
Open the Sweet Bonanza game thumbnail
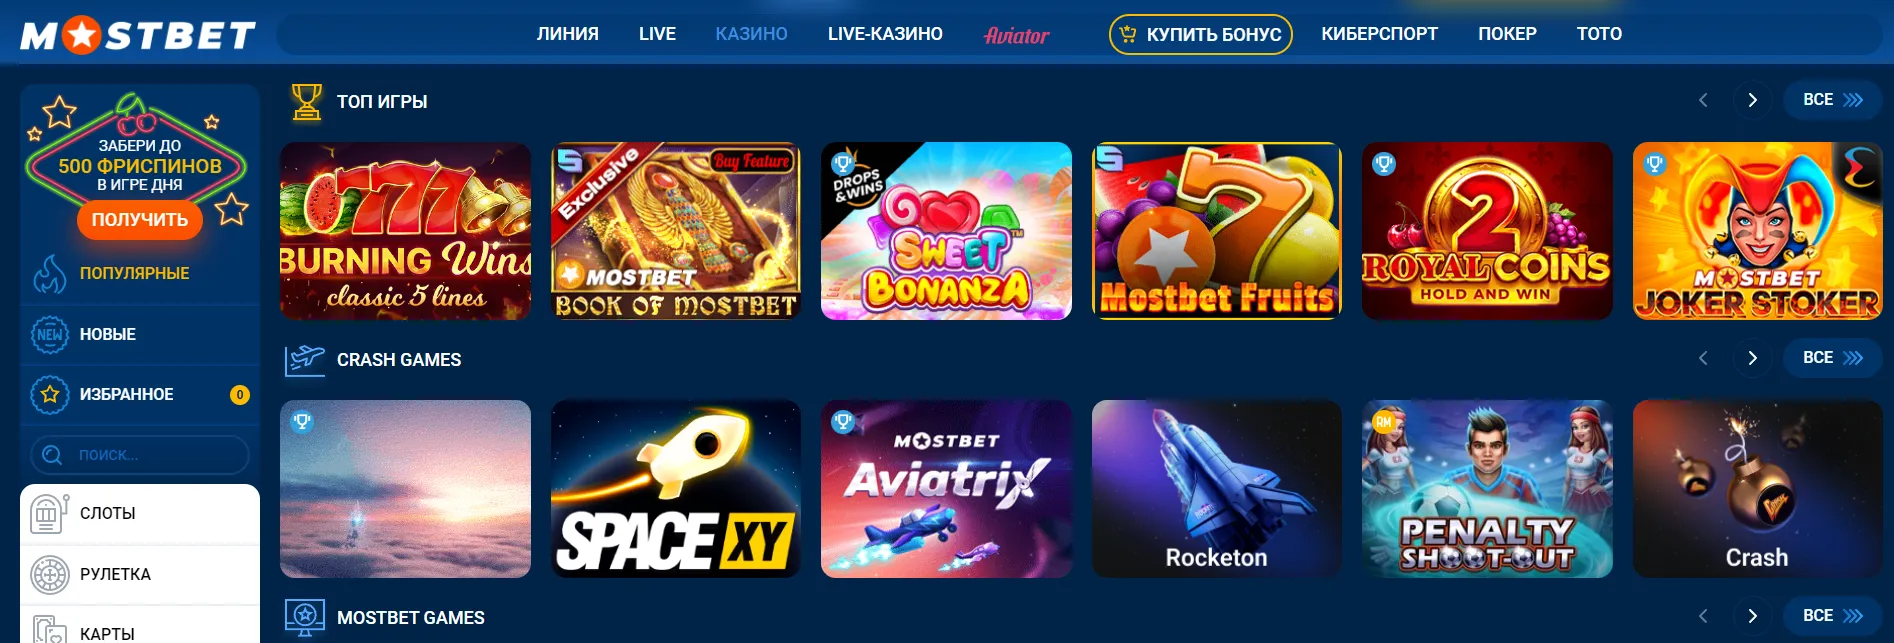946,231
